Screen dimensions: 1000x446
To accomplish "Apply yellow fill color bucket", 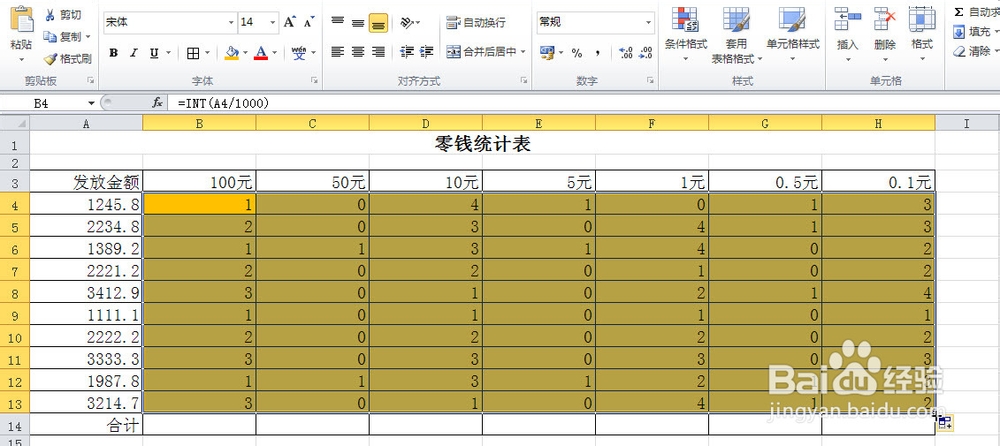I will (x=232, y=53).
